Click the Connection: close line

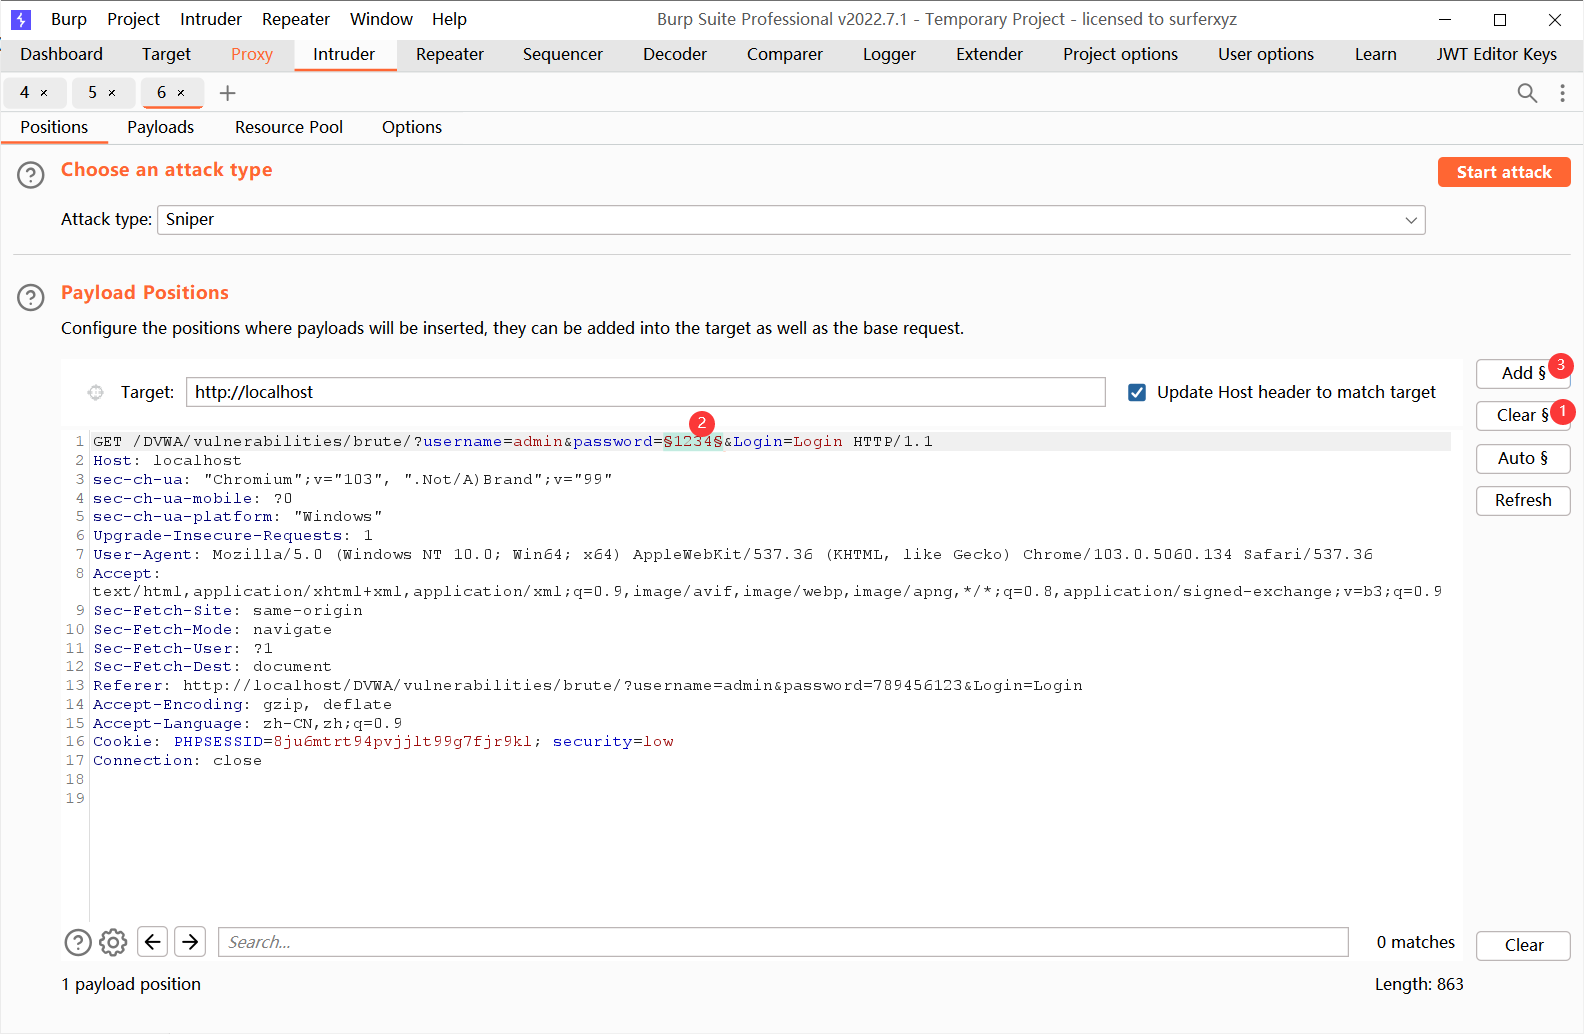pos(177,761)
